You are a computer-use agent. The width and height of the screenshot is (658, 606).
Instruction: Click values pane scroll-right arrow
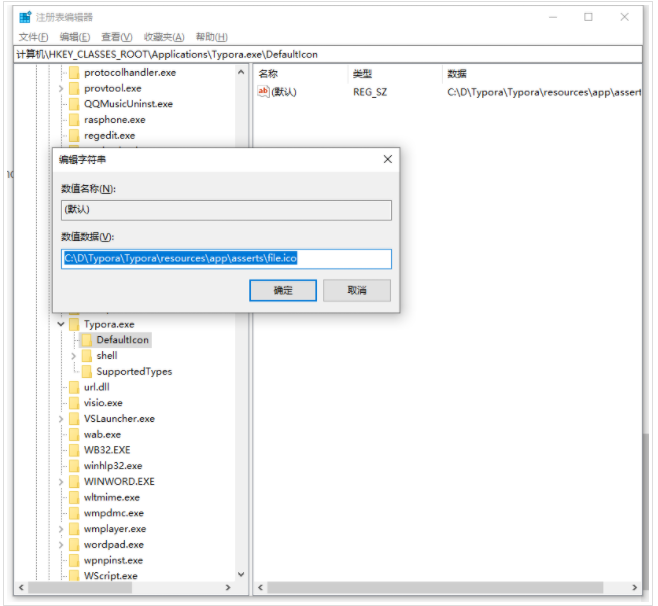click(634, 588)
